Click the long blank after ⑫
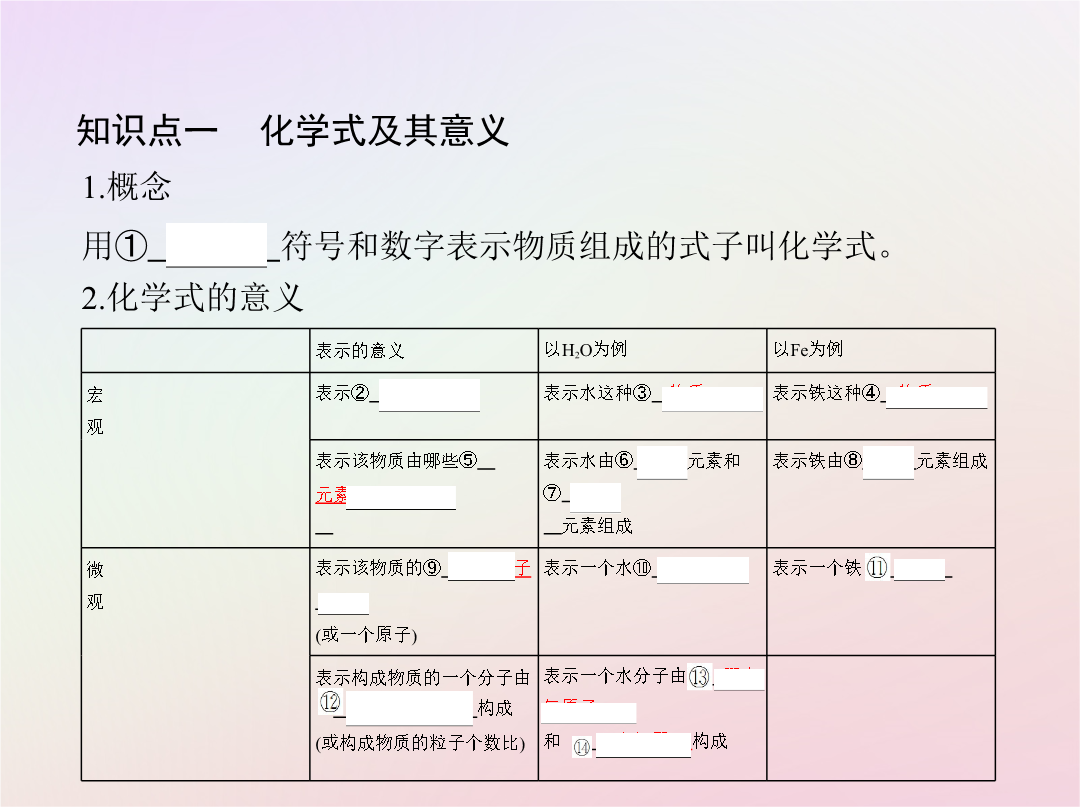The height and width of the screenshot is (807, 1080). [x=409, y=708]
